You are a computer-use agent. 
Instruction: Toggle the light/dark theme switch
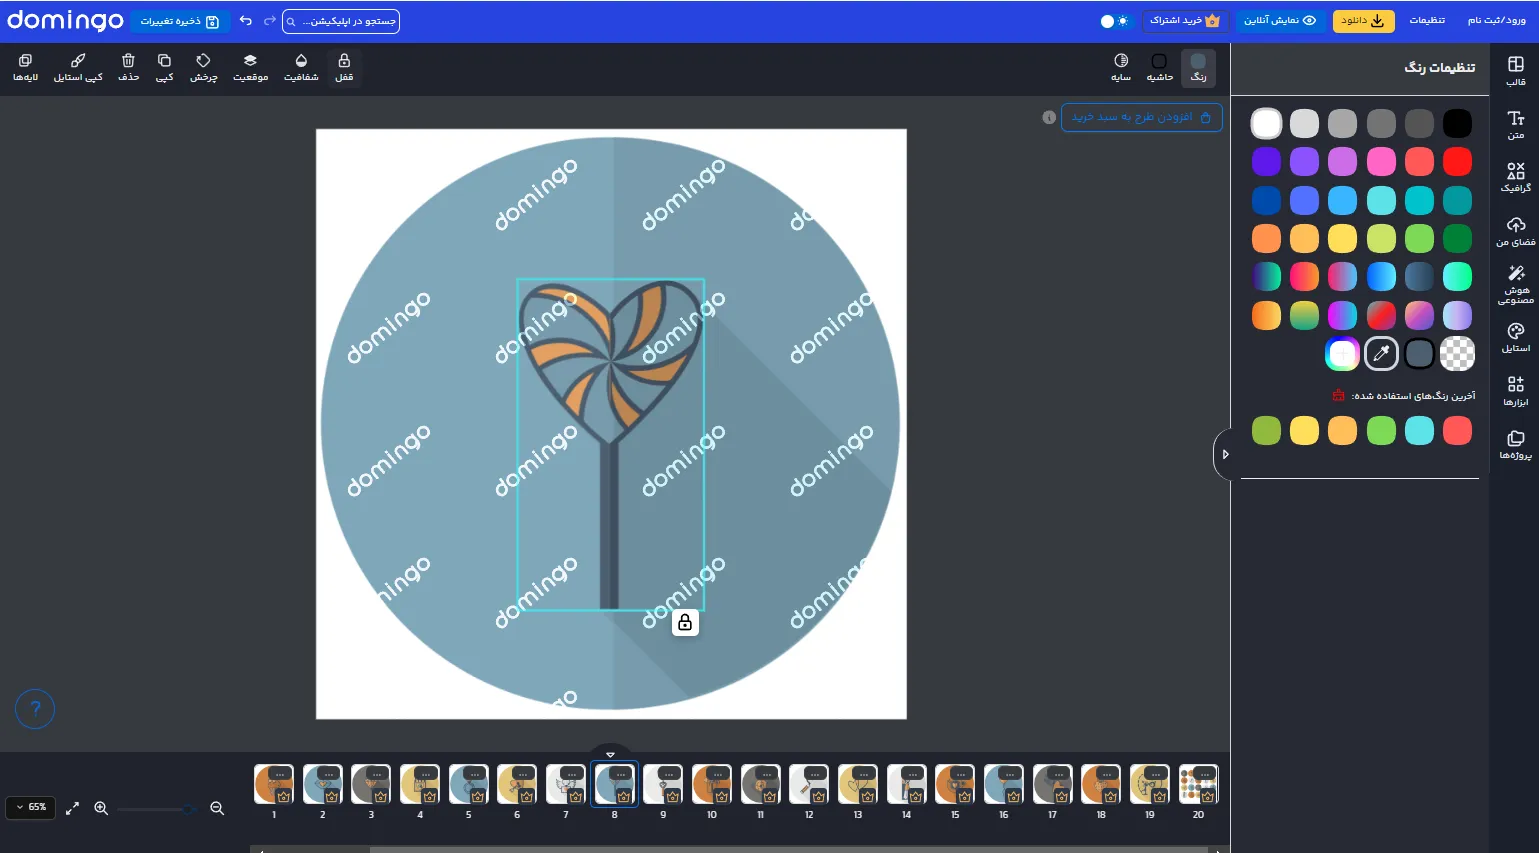point(1114,21)
